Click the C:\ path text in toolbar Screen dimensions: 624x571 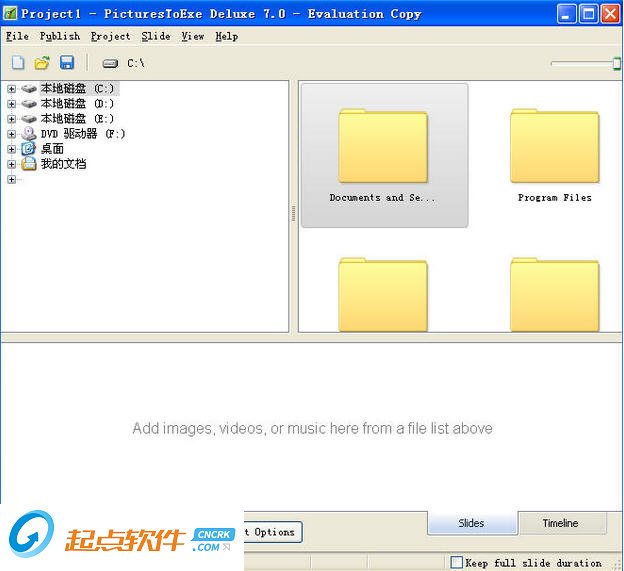(x=136, y=63)
